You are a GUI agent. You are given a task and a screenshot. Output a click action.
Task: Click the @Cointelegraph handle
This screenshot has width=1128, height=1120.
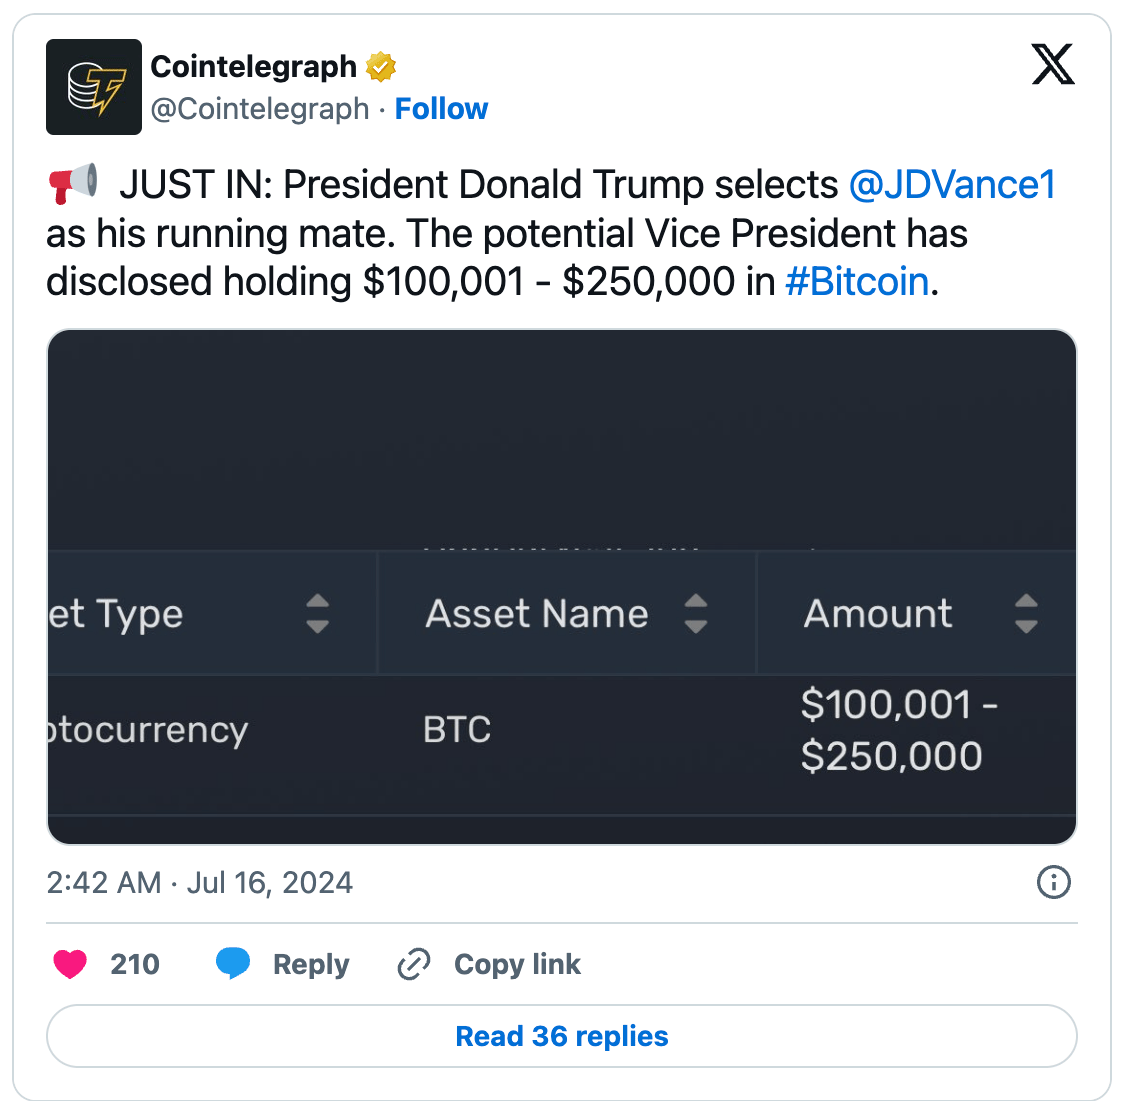click(x=260, y=109)
